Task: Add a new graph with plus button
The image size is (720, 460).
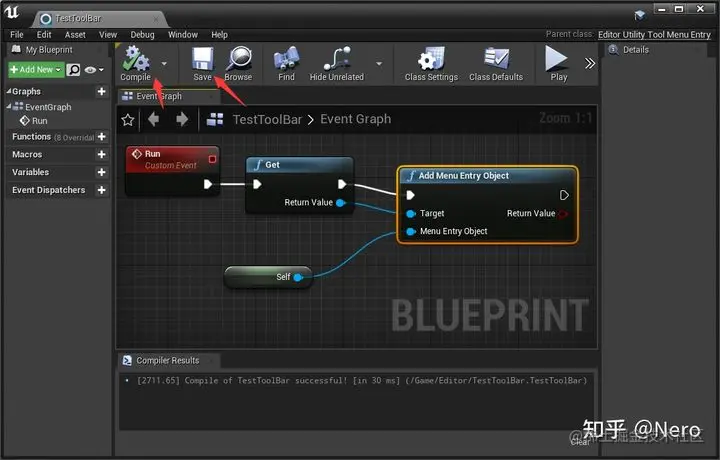Action: click(x=101, y=91)
